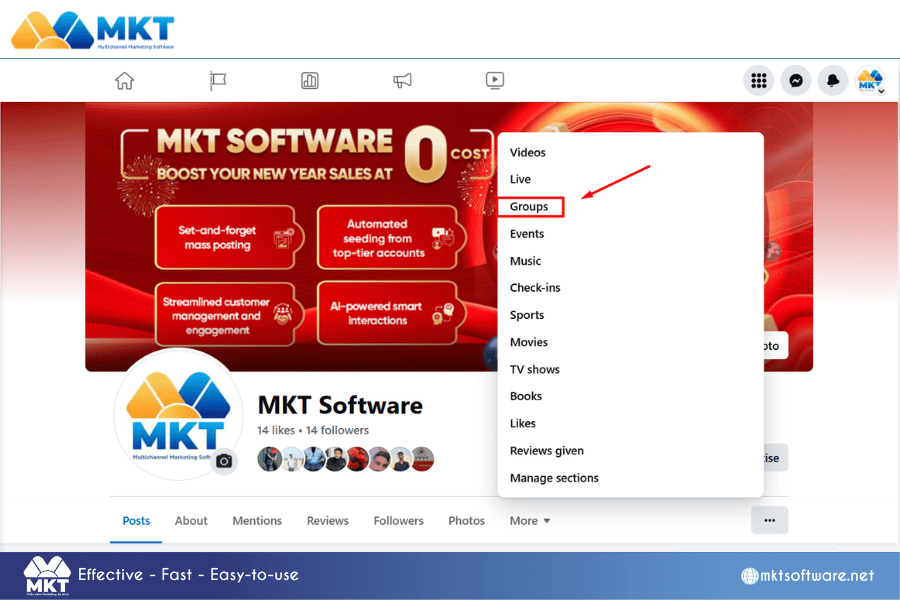Open the Insights bar chart icon
900x600 pixels.
pyautogui.click(x=310, y=80)
